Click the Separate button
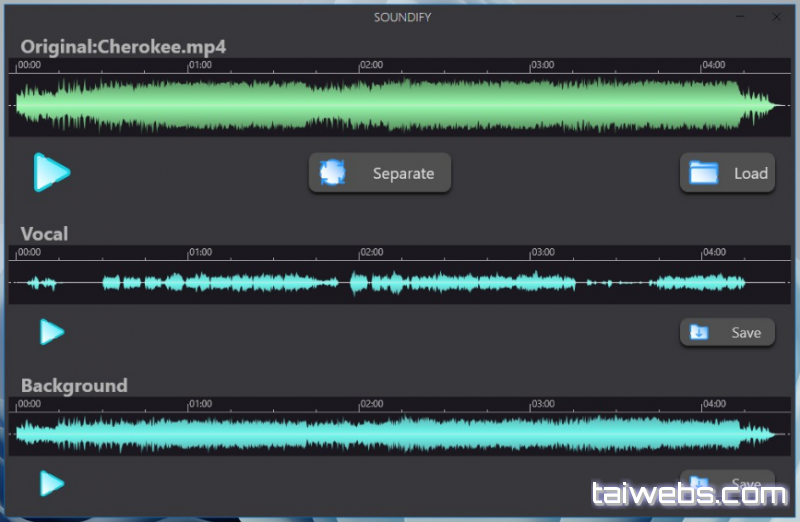 [x=380, y=173]
